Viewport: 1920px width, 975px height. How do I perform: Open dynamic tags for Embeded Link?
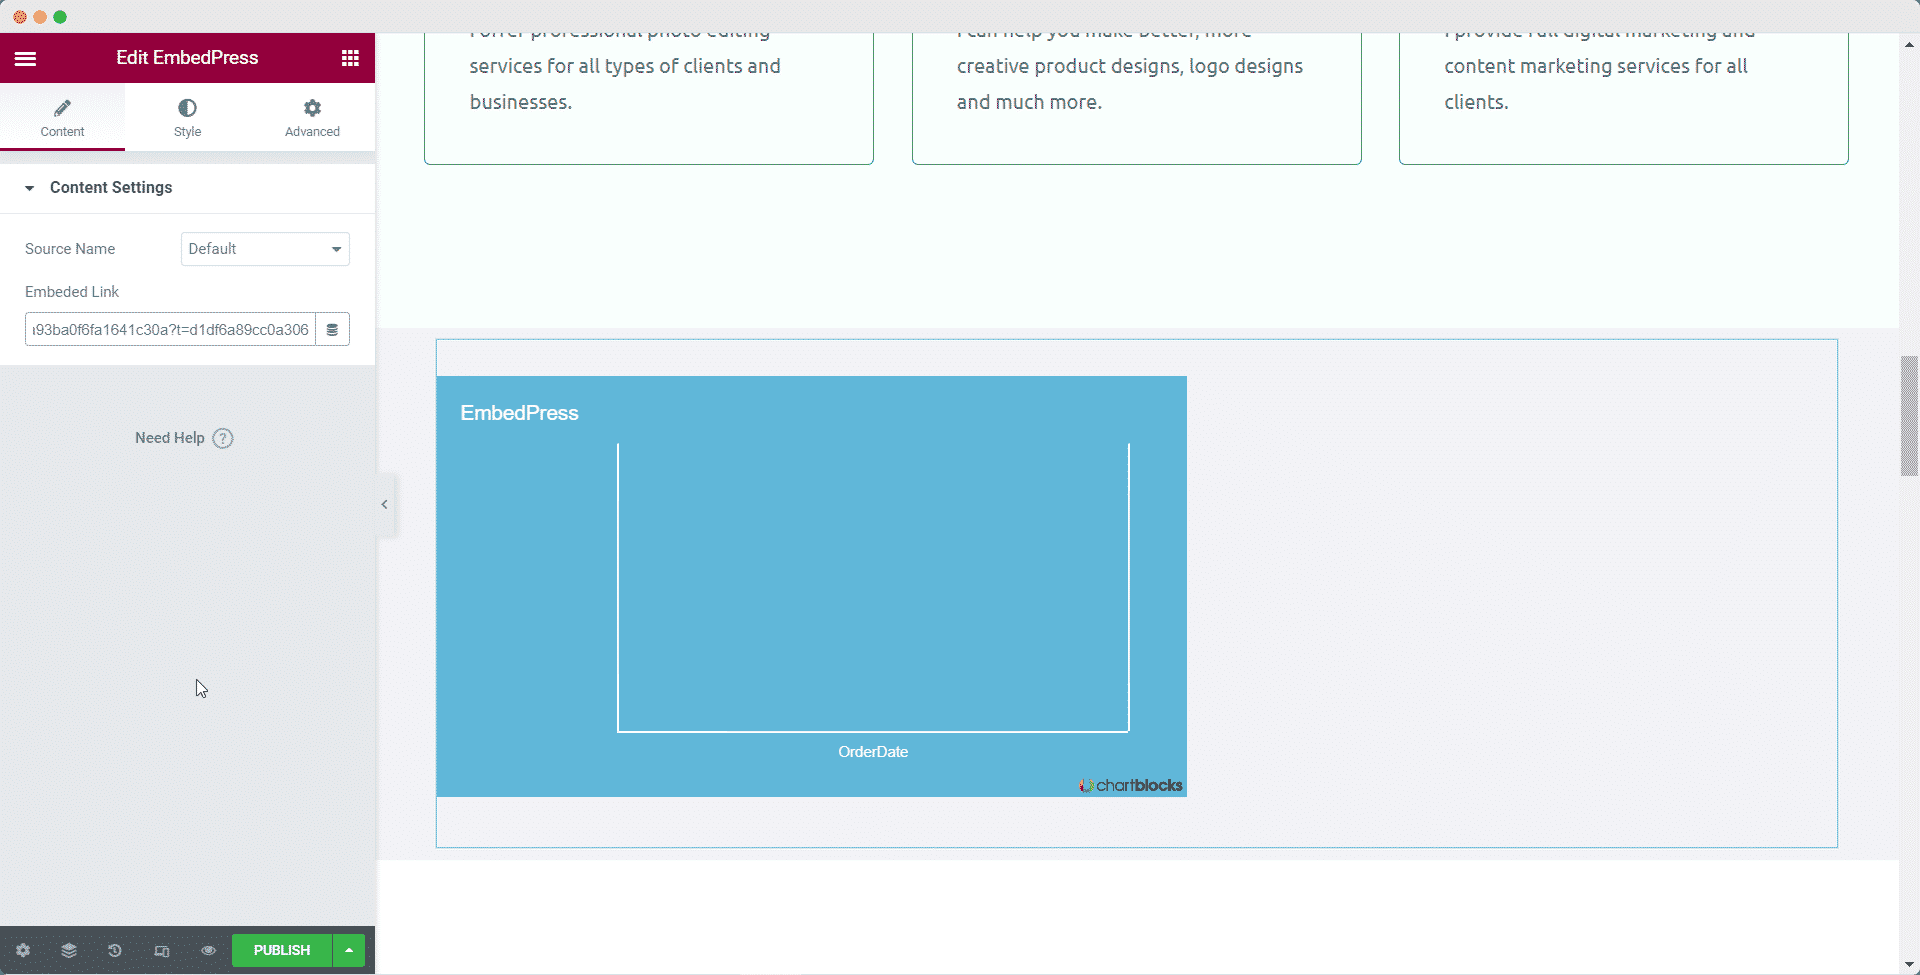[333, 329]
